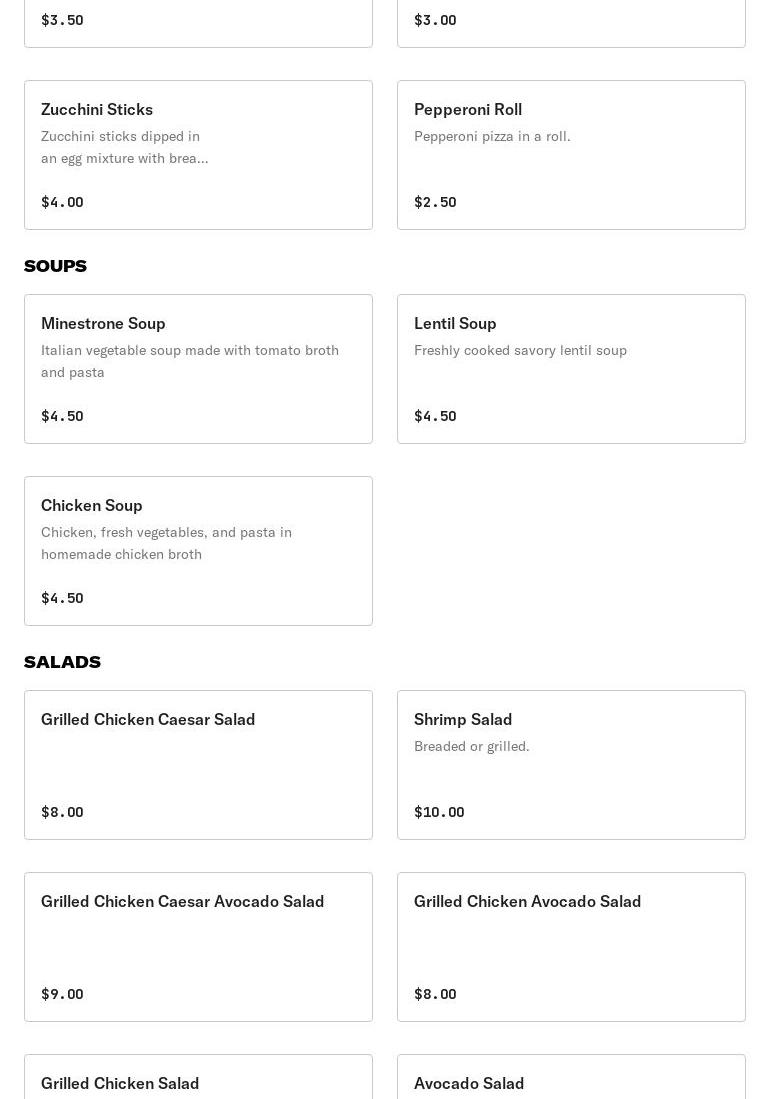Image resolution: width=770 pixels, height=1099 pixels.
Task: Open the Zucchini Sticks menu item
Action: click(198, 155)
